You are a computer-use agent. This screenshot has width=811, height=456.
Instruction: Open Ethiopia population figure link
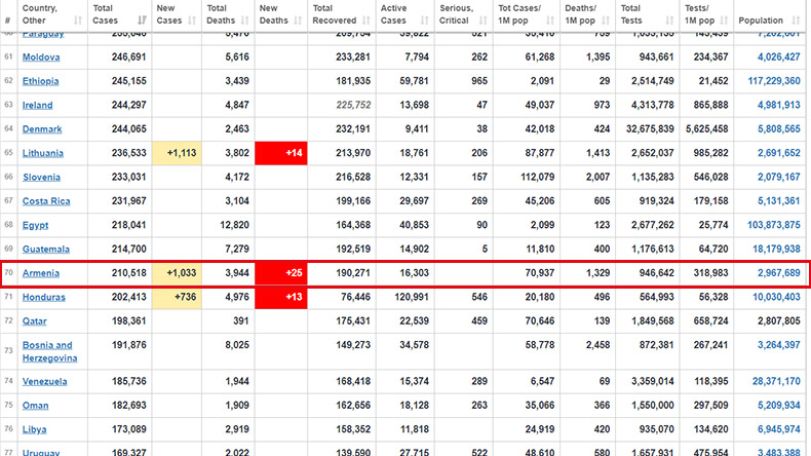[x=774, y=81]
